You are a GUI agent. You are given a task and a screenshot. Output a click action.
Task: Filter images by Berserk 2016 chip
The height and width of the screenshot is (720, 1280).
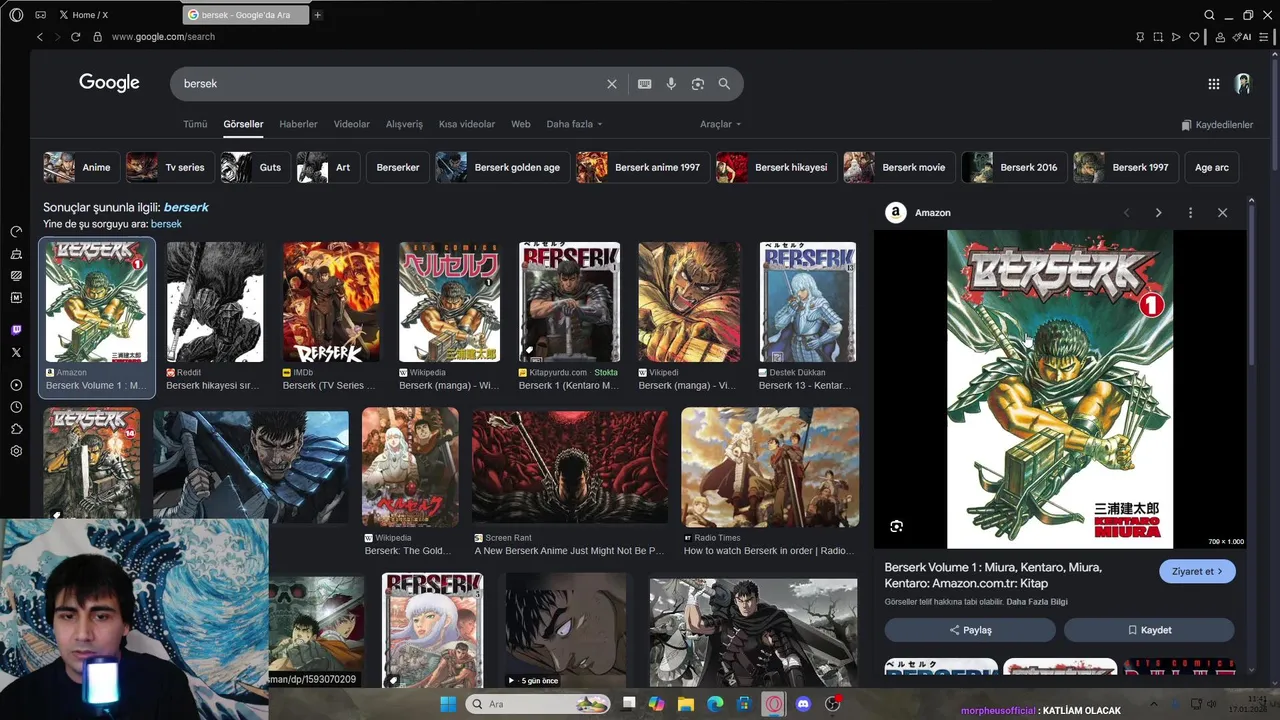(x=1014, y=167)
